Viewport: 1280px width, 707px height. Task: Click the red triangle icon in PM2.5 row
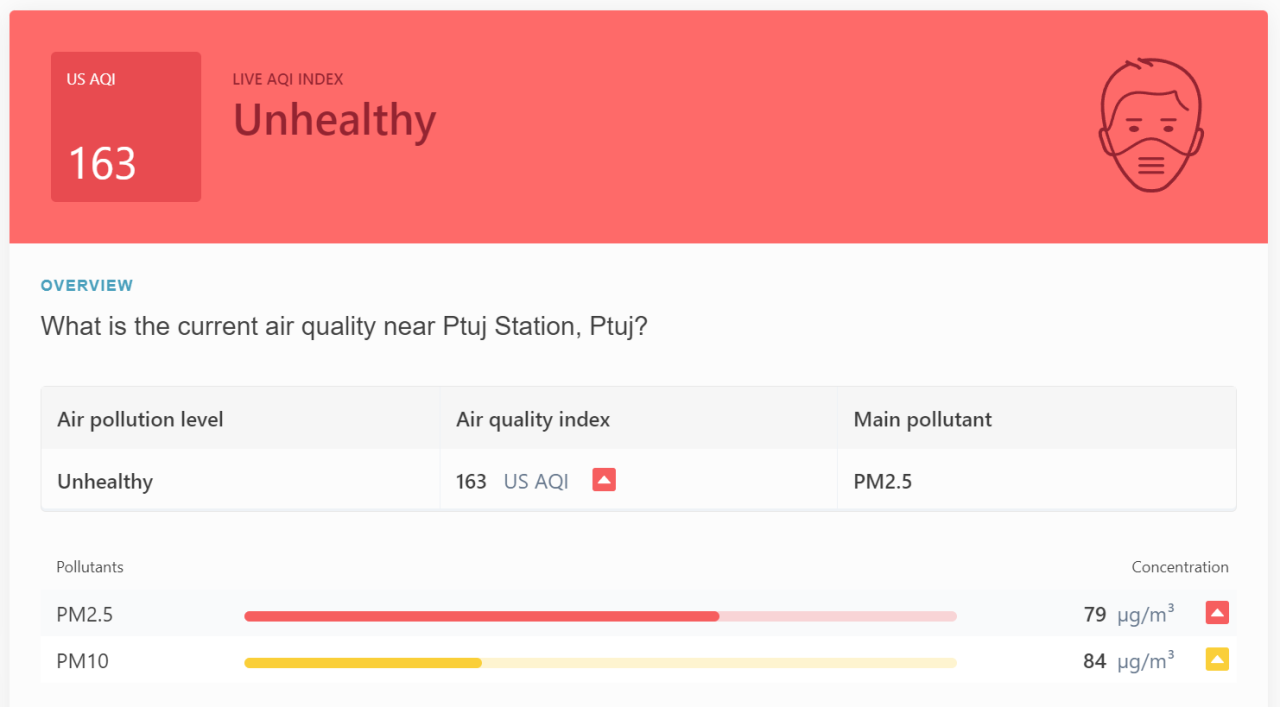[x=1217, y=613]
